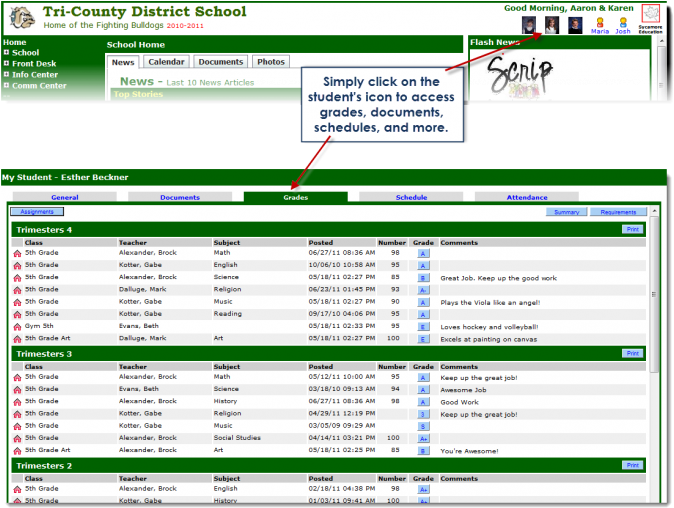Click the 'Top Stories' heading
Image resolution: width=674 pixels, height=508 pixels.
click(x=138, y=94)
